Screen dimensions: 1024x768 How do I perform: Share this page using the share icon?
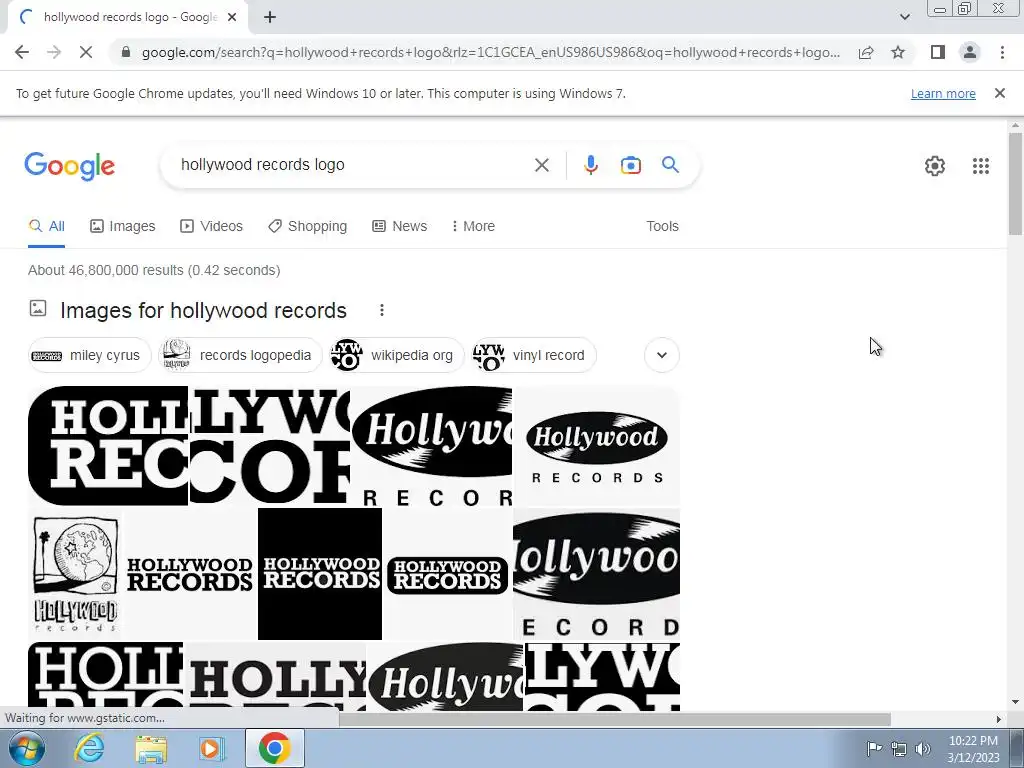pos(866,52)
